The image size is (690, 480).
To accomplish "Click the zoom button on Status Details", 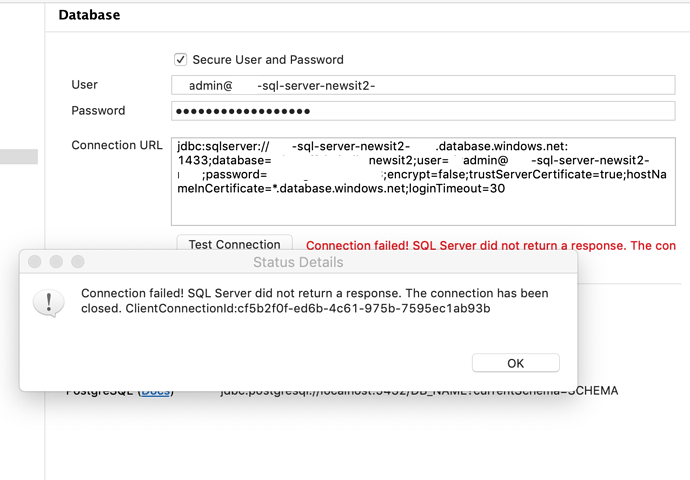I will (77, 262).
